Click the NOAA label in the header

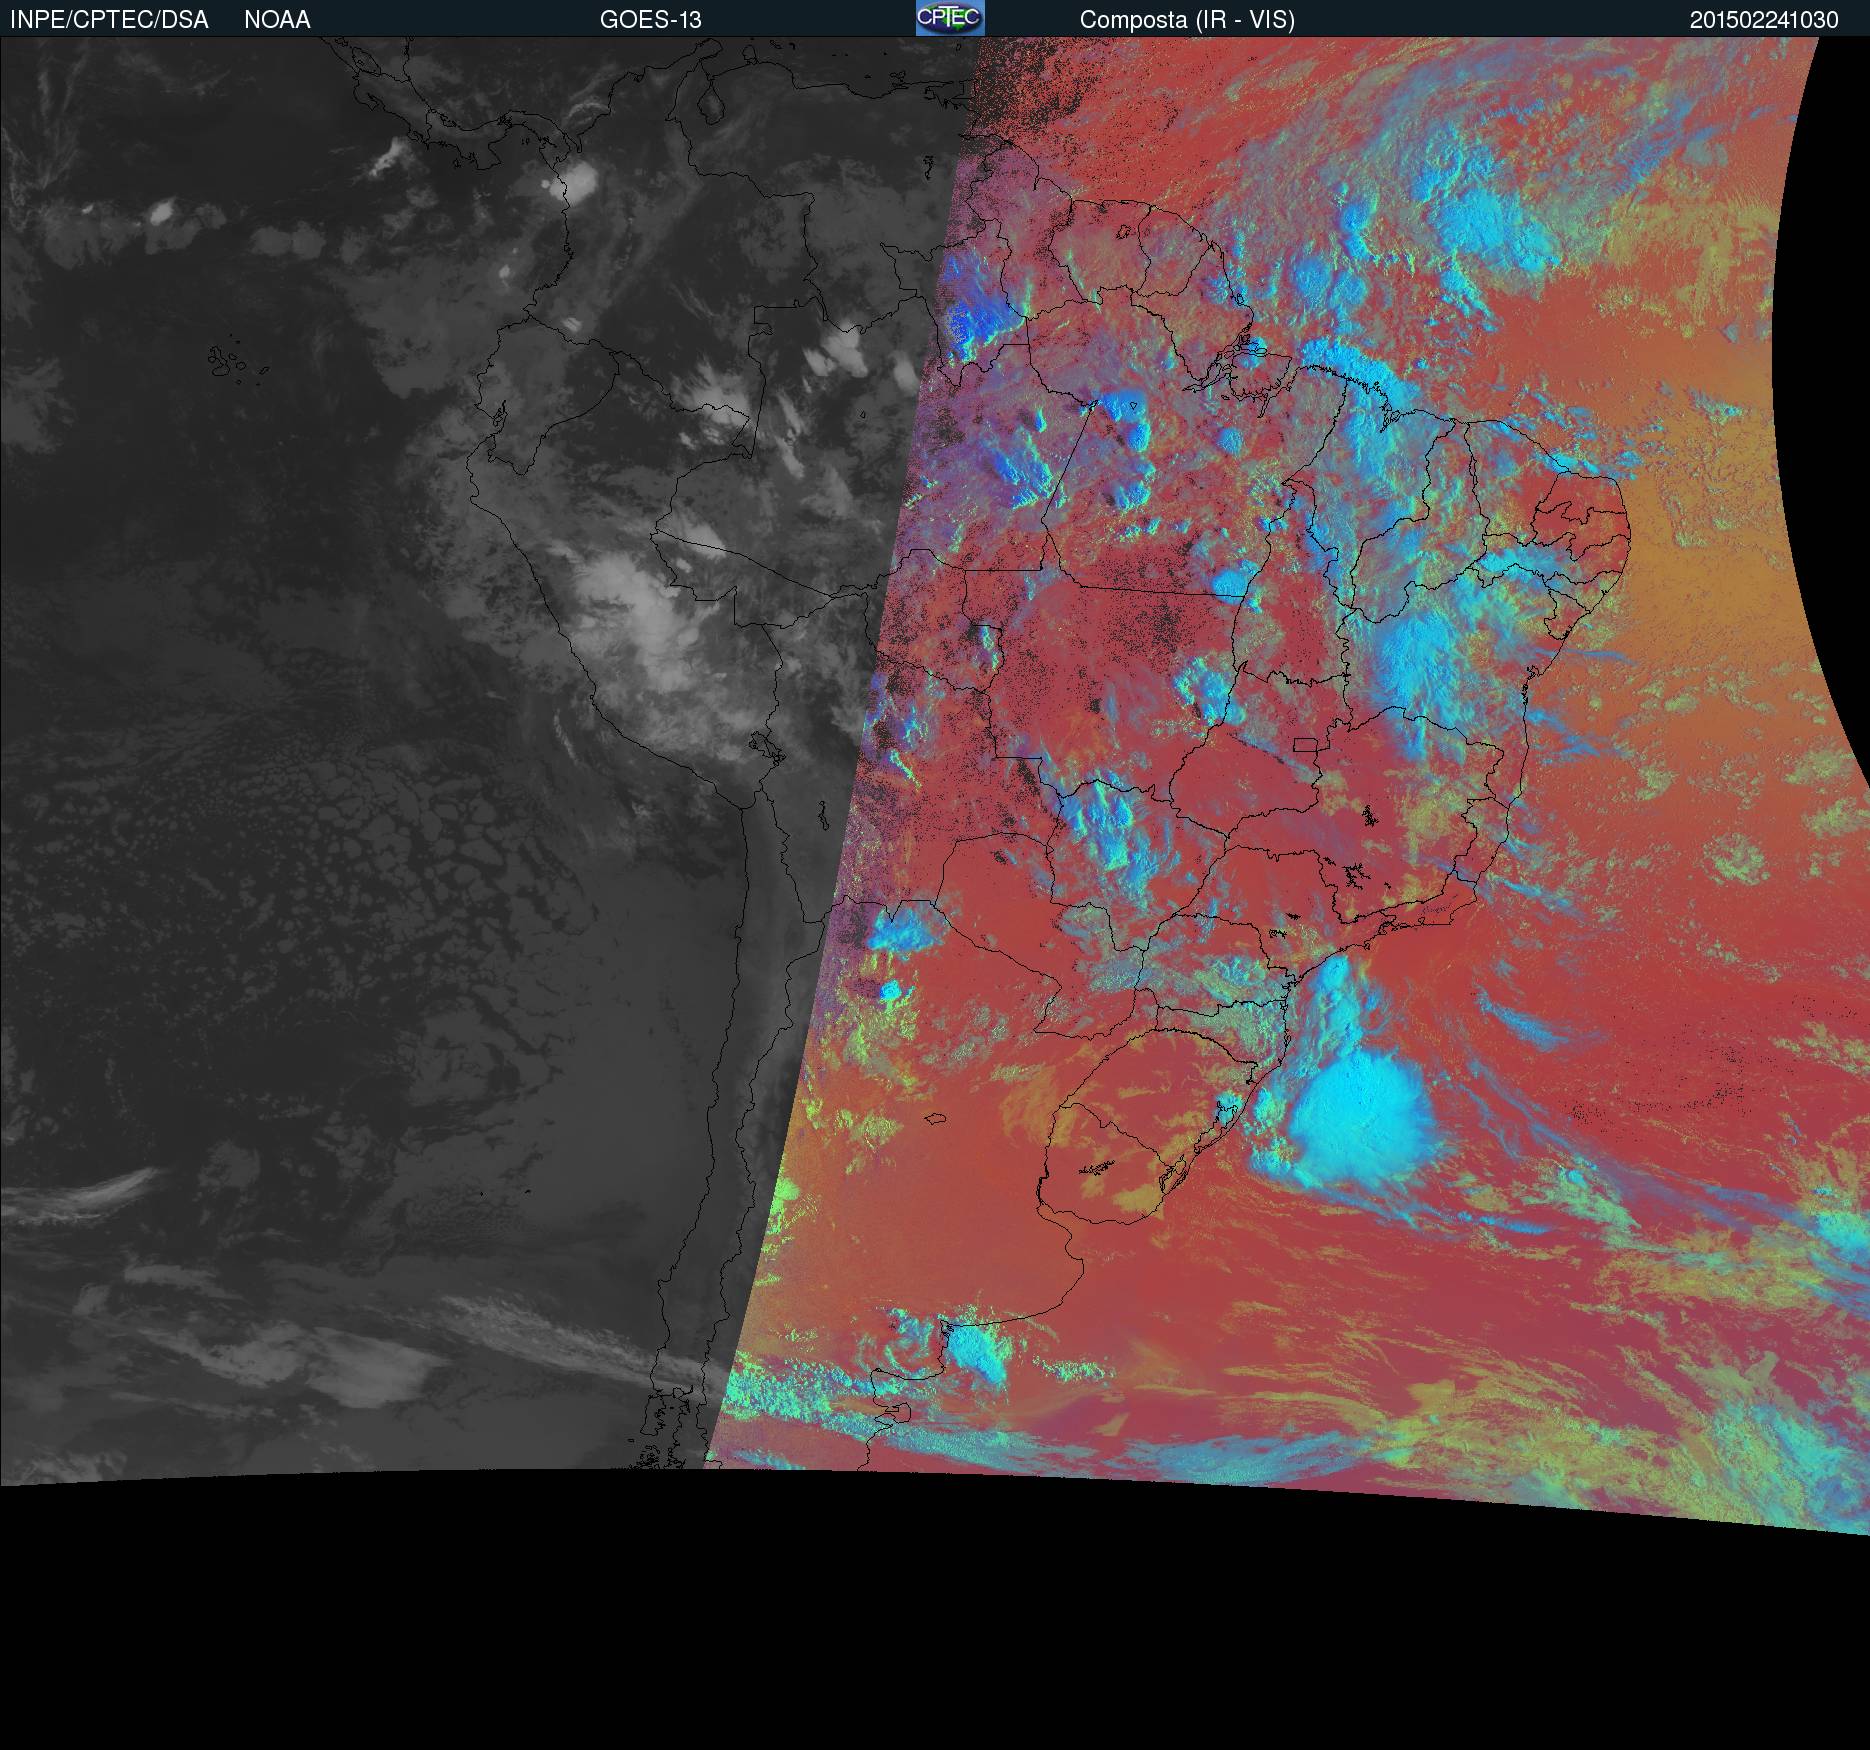coord(277,20)
